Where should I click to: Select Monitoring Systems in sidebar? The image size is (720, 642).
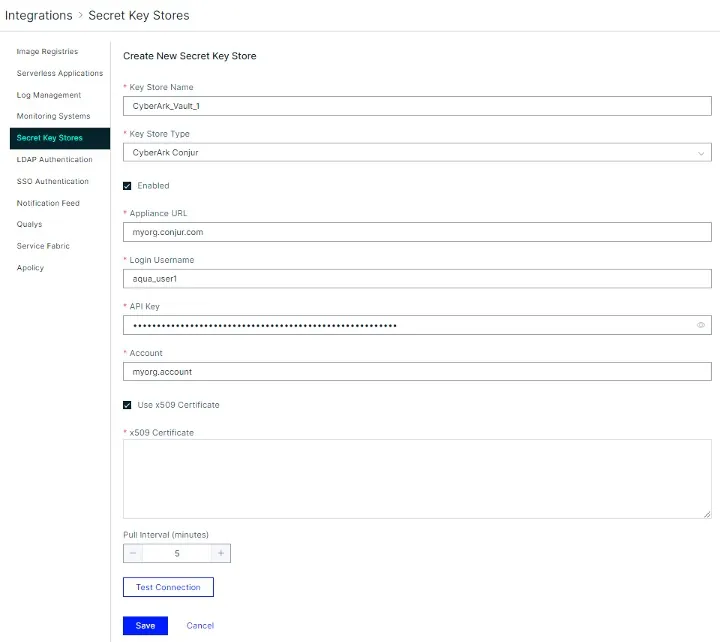tap(53, 116)
